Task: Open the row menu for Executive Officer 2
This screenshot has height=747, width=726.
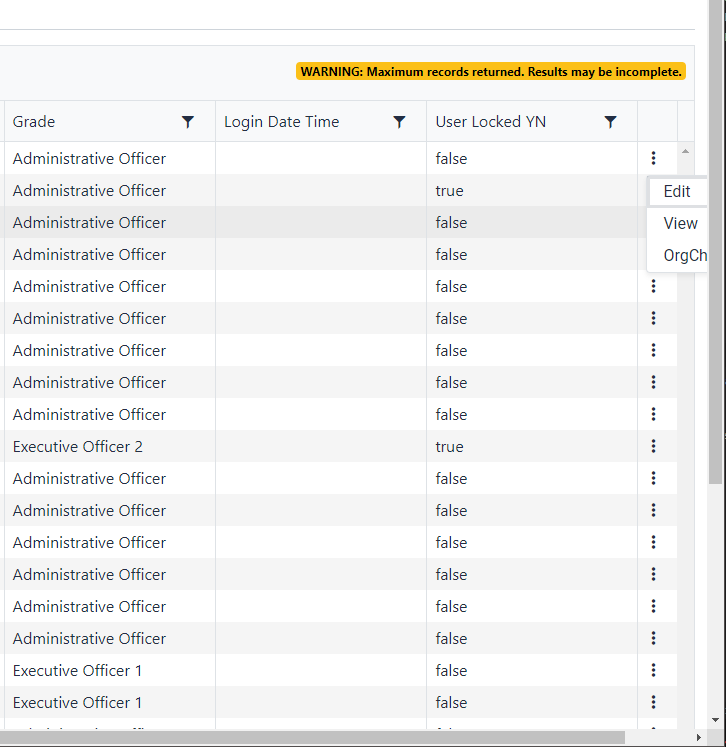Action: [x=653, y=446]
